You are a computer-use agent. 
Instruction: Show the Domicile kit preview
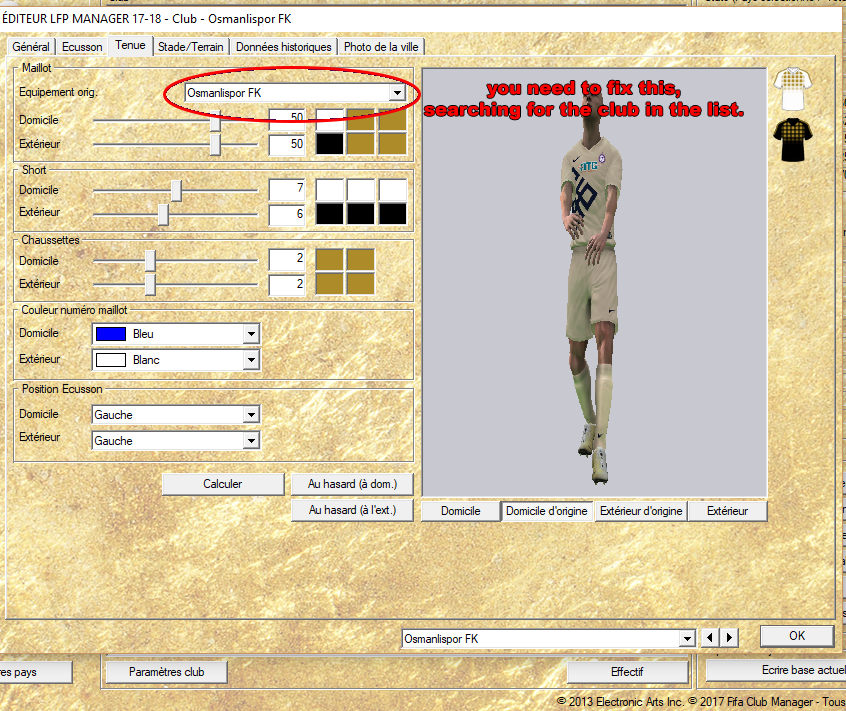[460, 511]
